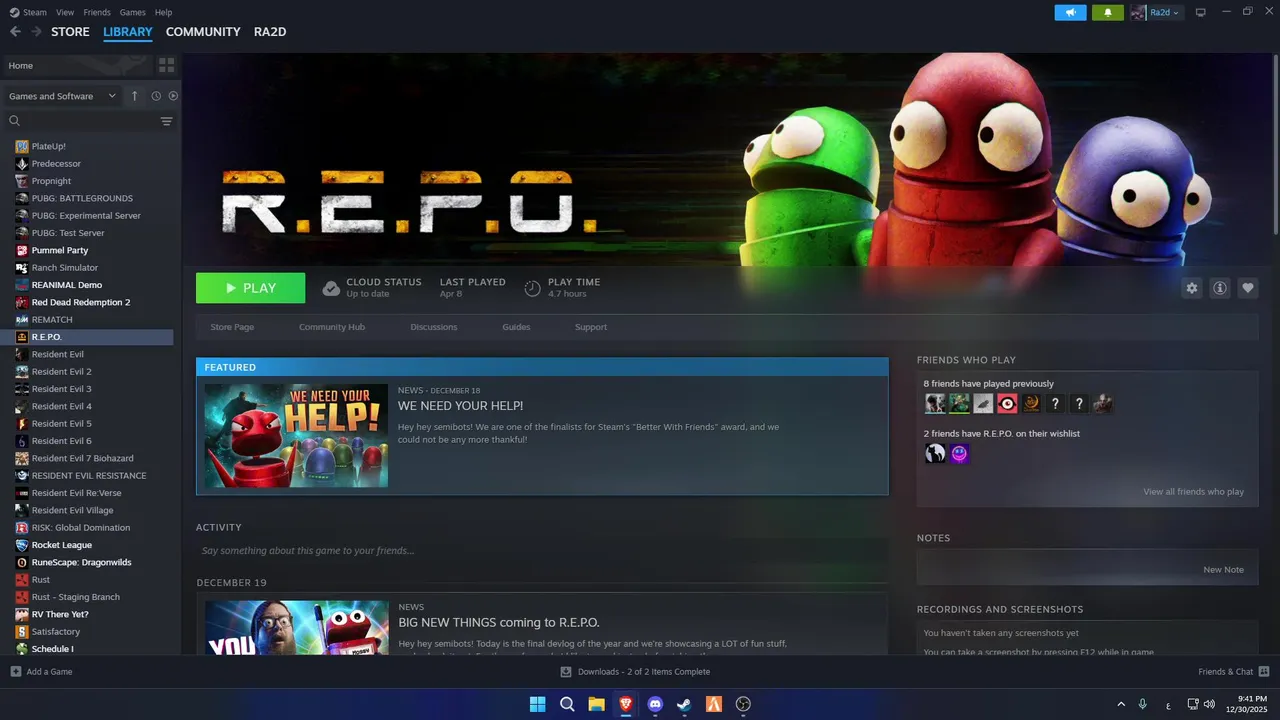Switch library to collections grid view
The image size is (1280, 720).
pyautogui.click(x=166, y=65)
